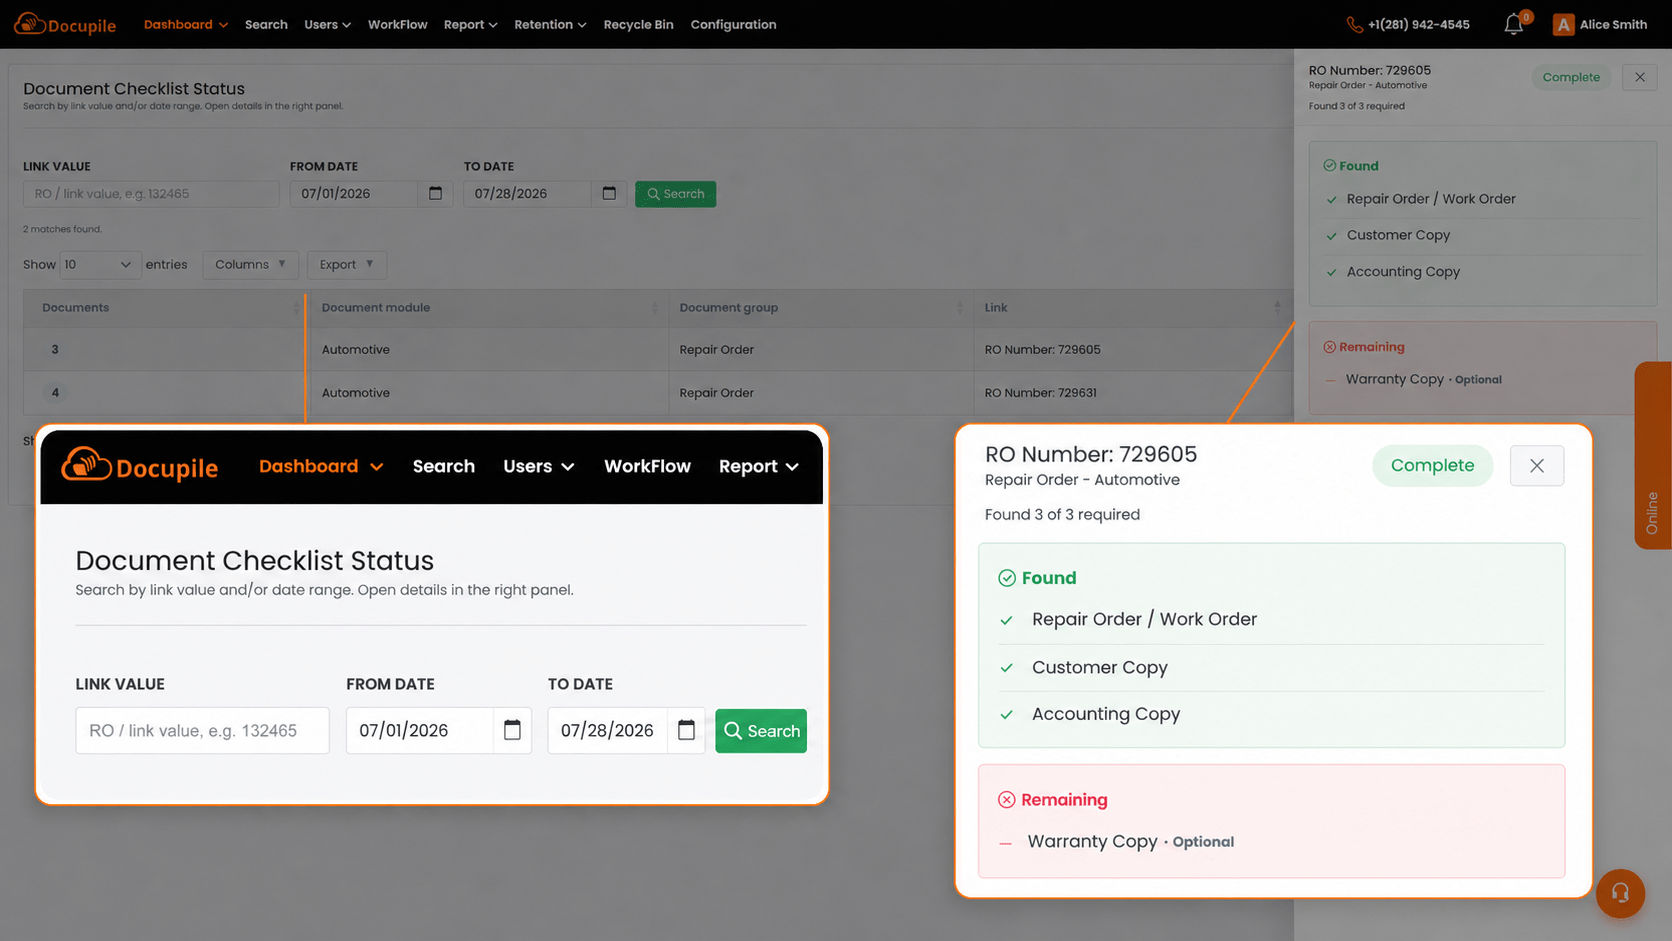Open the calendar icon for To Date in the small background form
This screenshot has height=941, width=1672.
pos(609,193)
